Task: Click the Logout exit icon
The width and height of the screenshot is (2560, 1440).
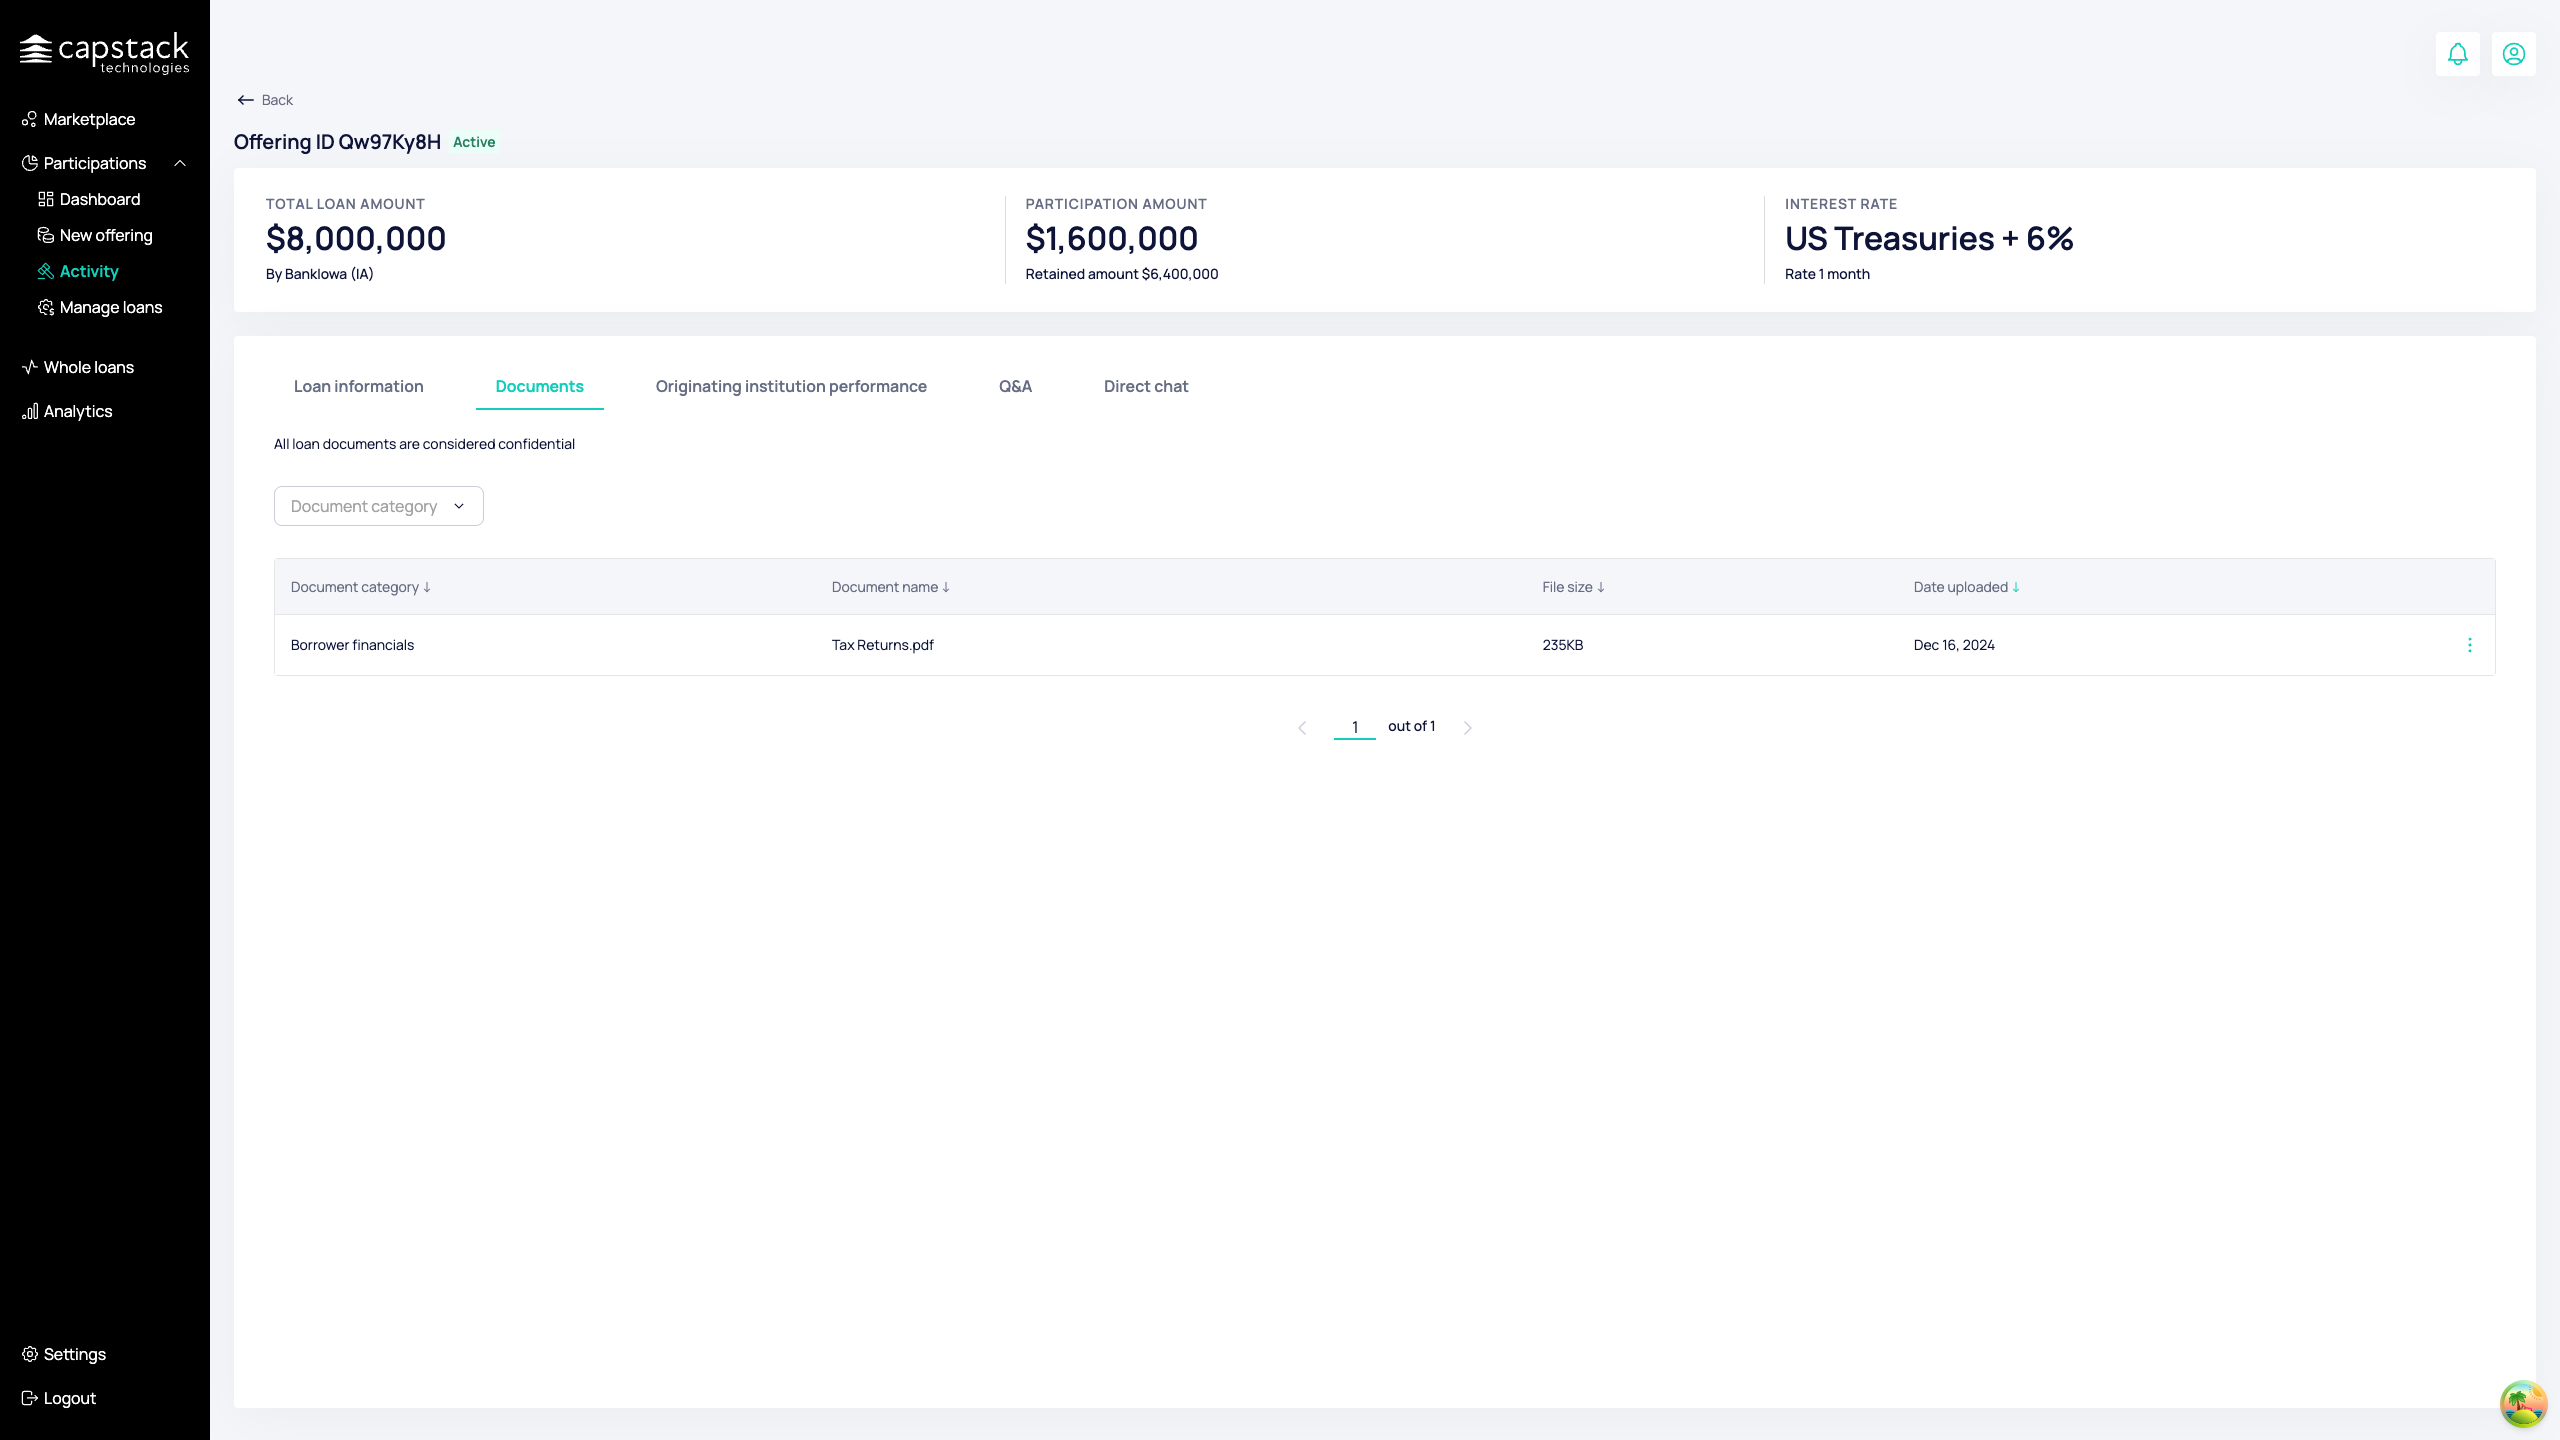Action: tap(30, 1398)
